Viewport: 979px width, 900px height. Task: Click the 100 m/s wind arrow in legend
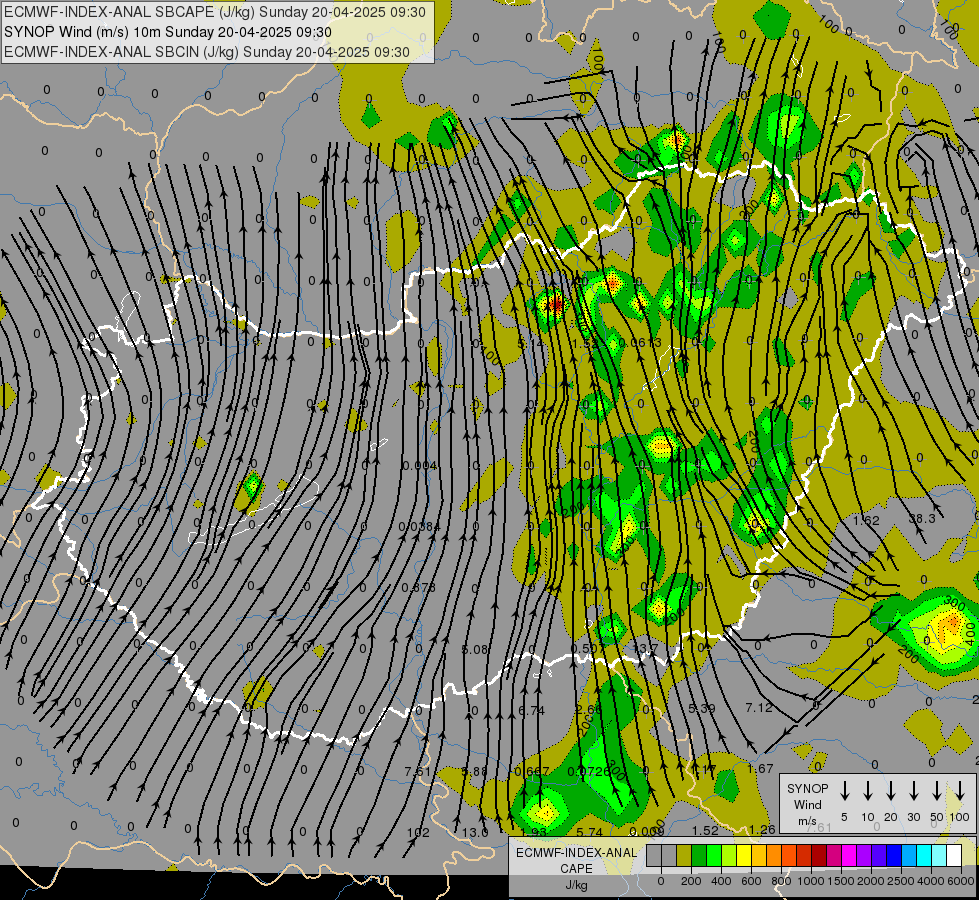tap(960, 791)
